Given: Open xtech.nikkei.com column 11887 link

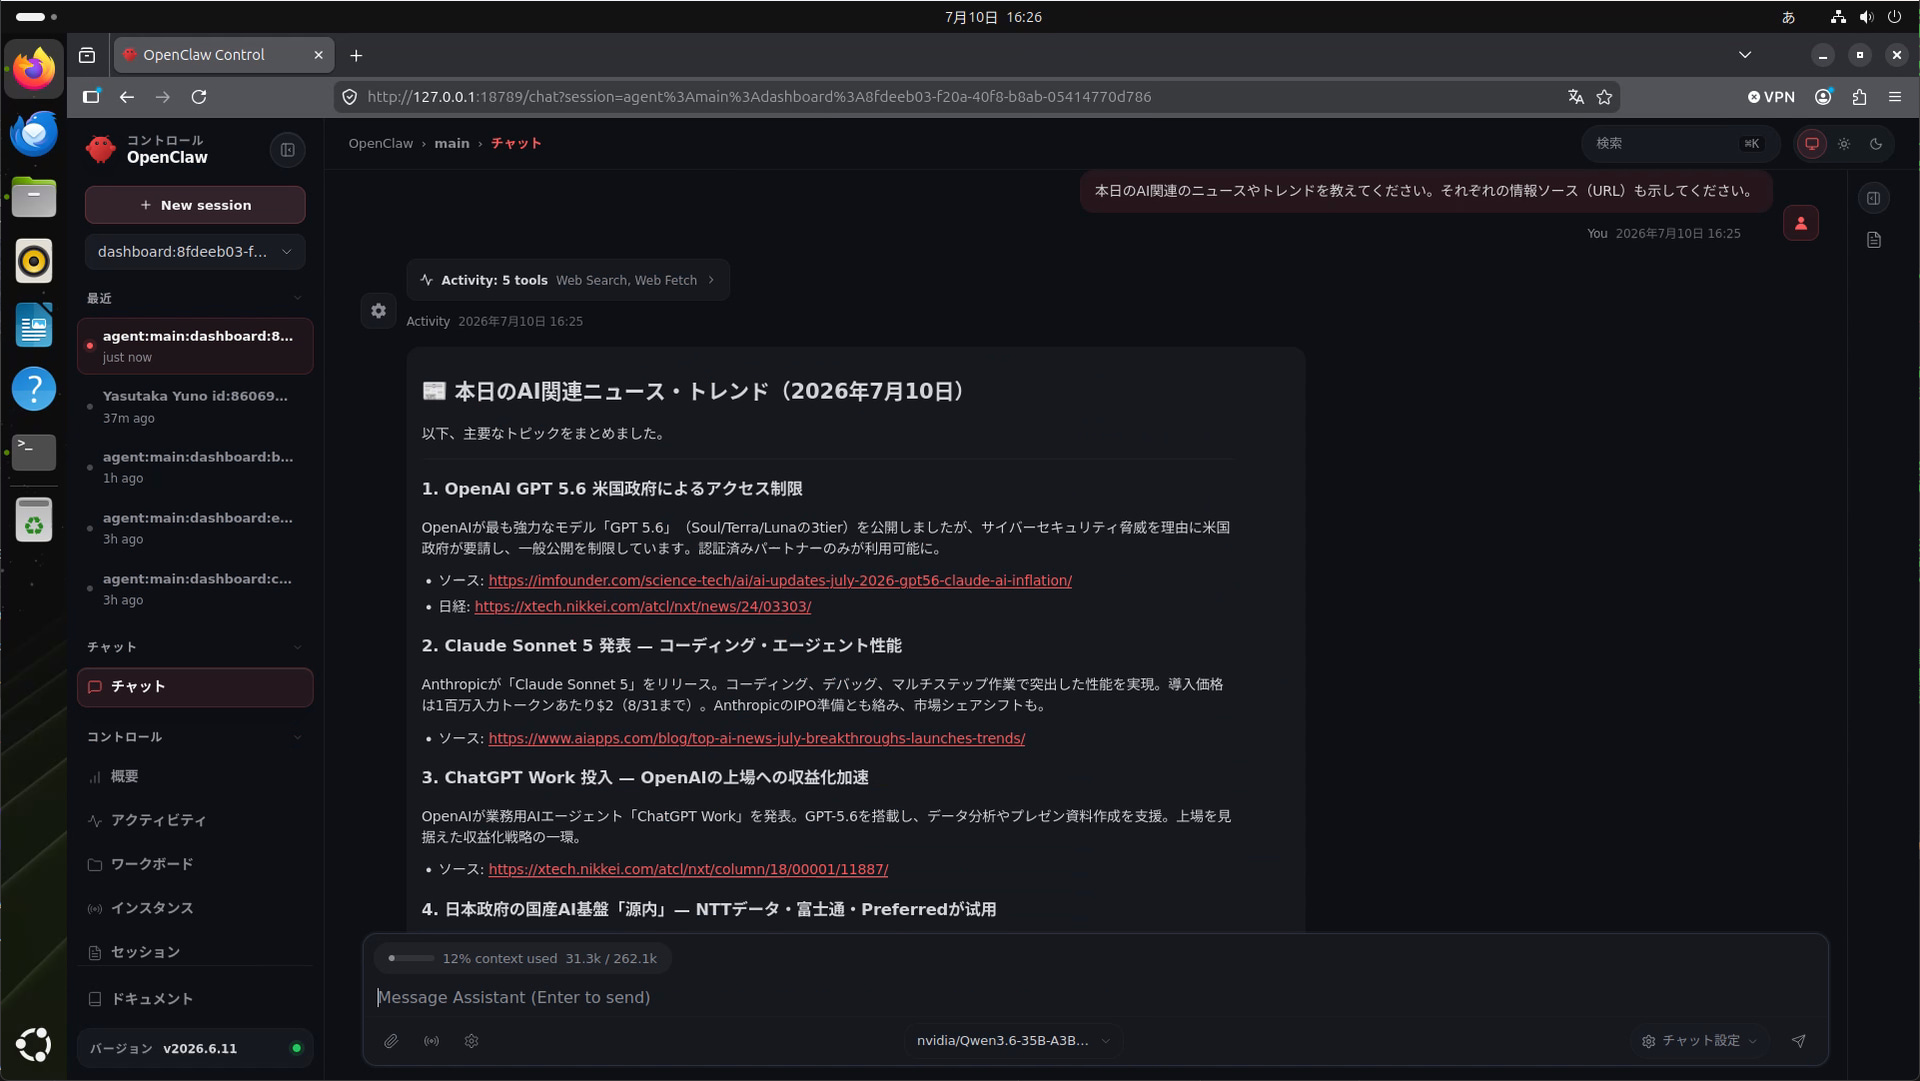Looking at the screenshot, I should click(x=688, y=870).
